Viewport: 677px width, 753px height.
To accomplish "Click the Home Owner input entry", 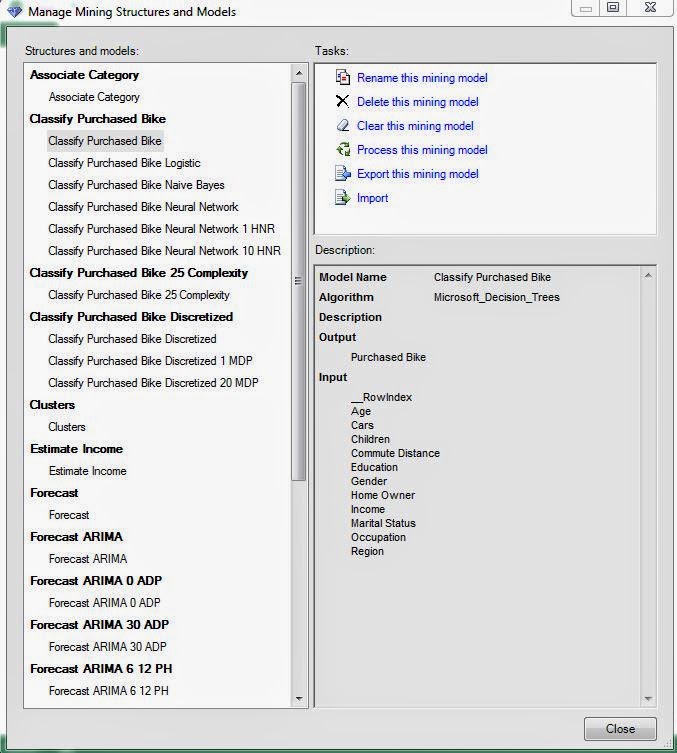I will pyautogui.click(x=383, y=495).
